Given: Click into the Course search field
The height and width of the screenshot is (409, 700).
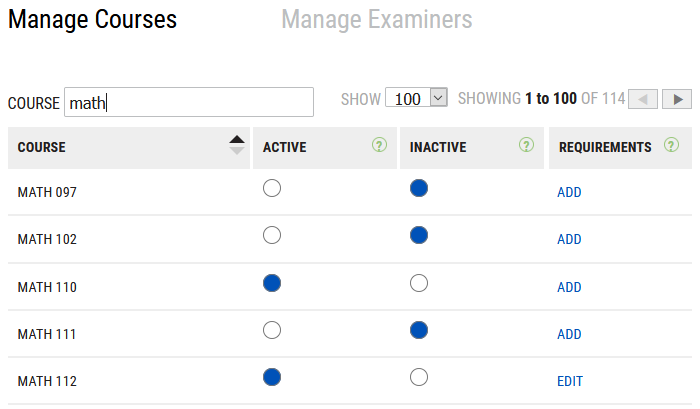Looking at the screenshot, I should click(189, 102).
